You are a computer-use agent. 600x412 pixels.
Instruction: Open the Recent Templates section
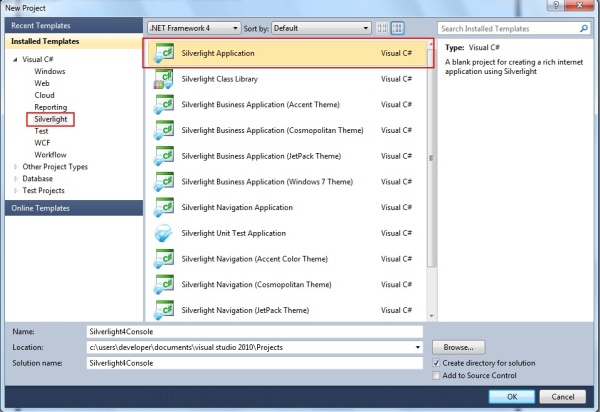click(x=74, y=26)
